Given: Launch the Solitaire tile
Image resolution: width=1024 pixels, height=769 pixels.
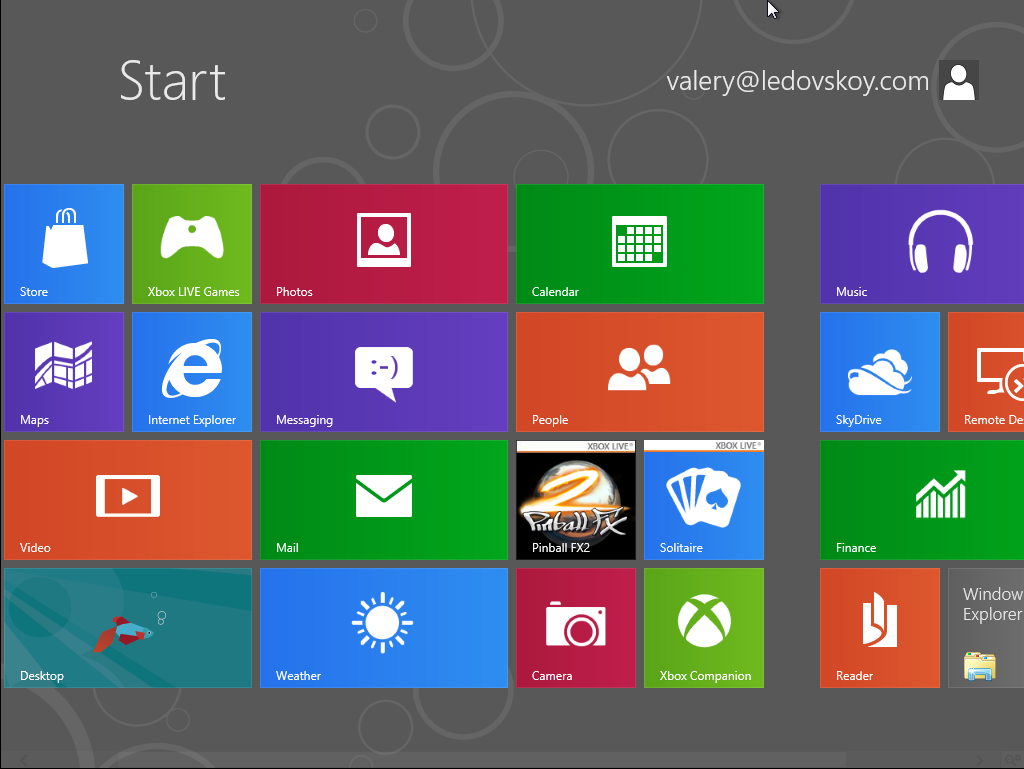Looking at the screenshot, I should pyautogui.click(x=704, y=499).
